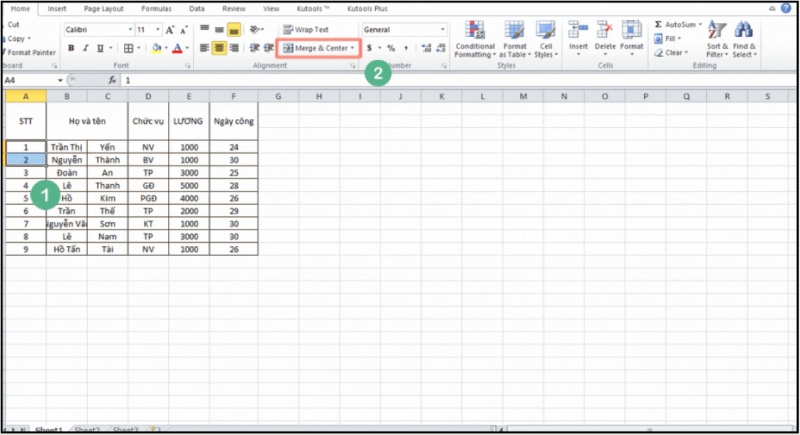Enable Wrap Text
This screenshot has width=800, height=435.
click(306, 30)
